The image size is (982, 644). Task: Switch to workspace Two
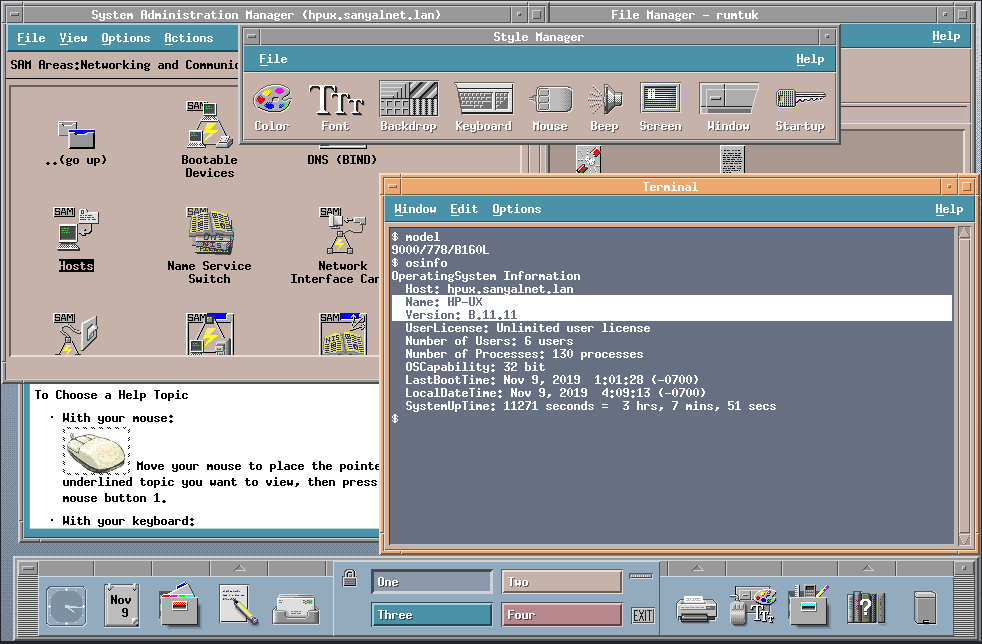coord(561,581)
